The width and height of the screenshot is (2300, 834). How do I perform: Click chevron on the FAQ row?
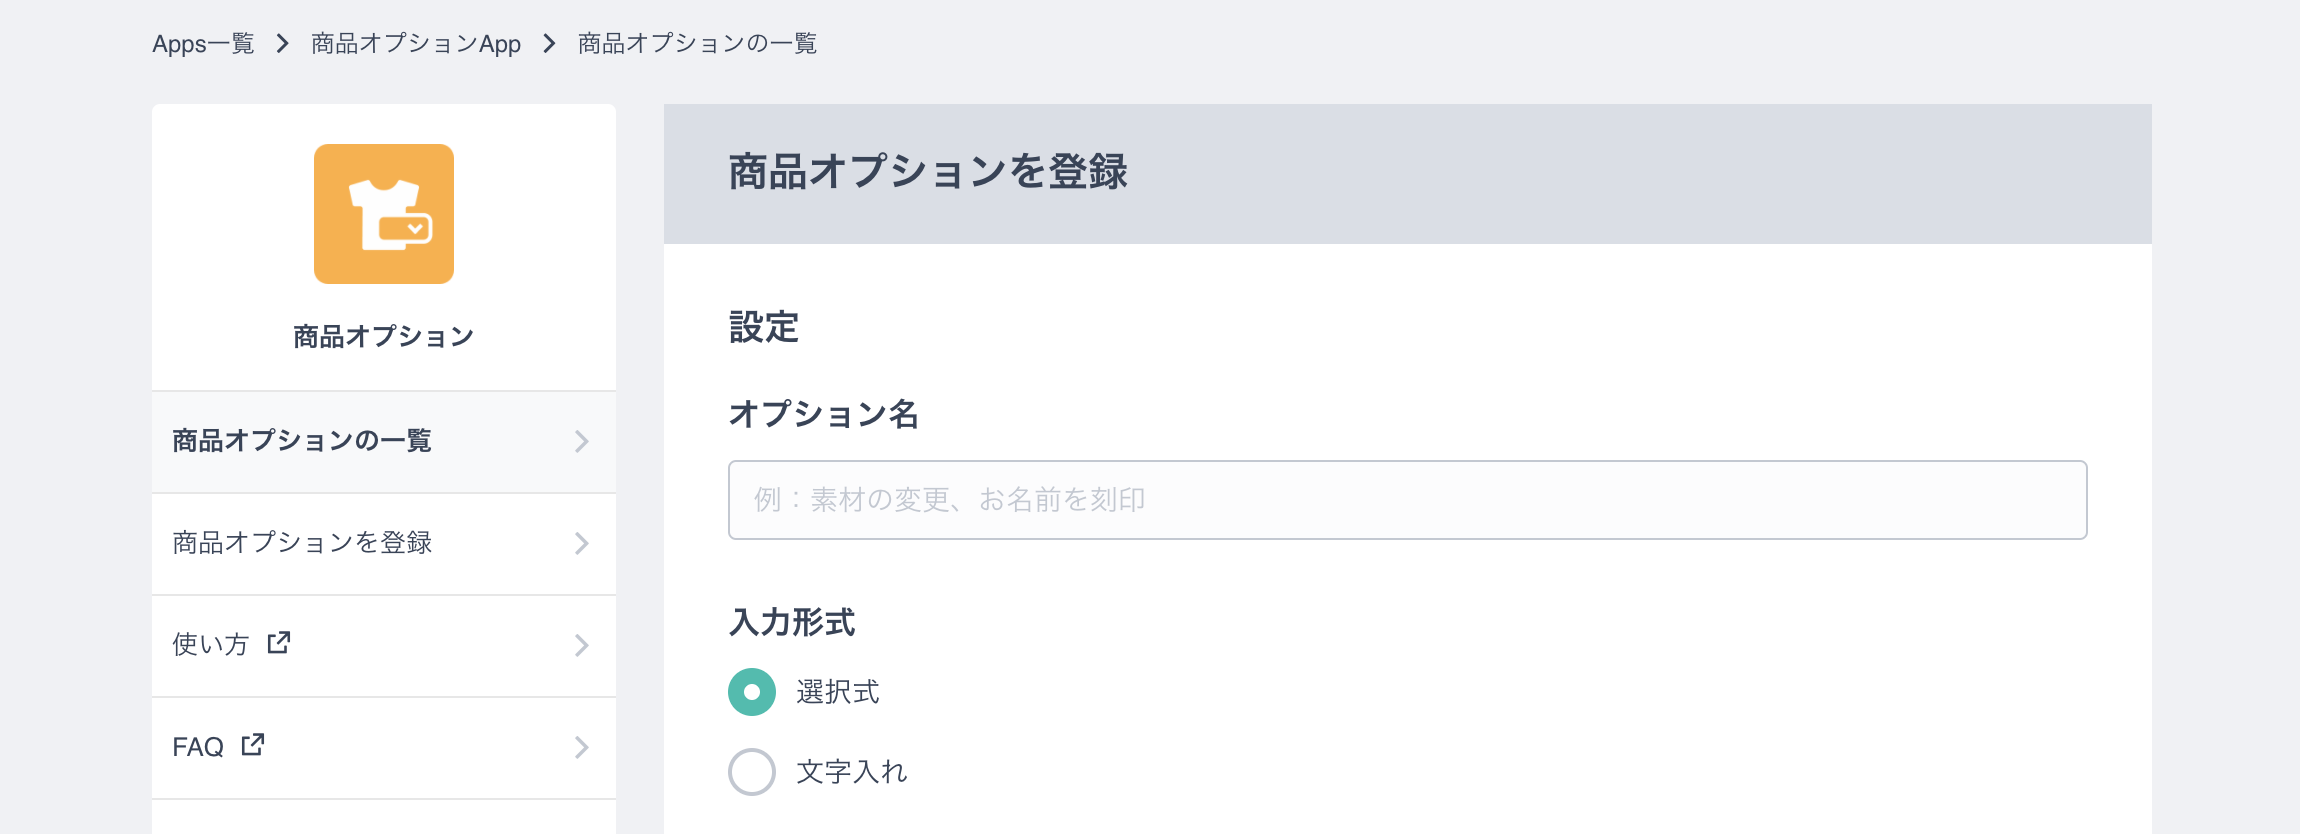point(581,747)
